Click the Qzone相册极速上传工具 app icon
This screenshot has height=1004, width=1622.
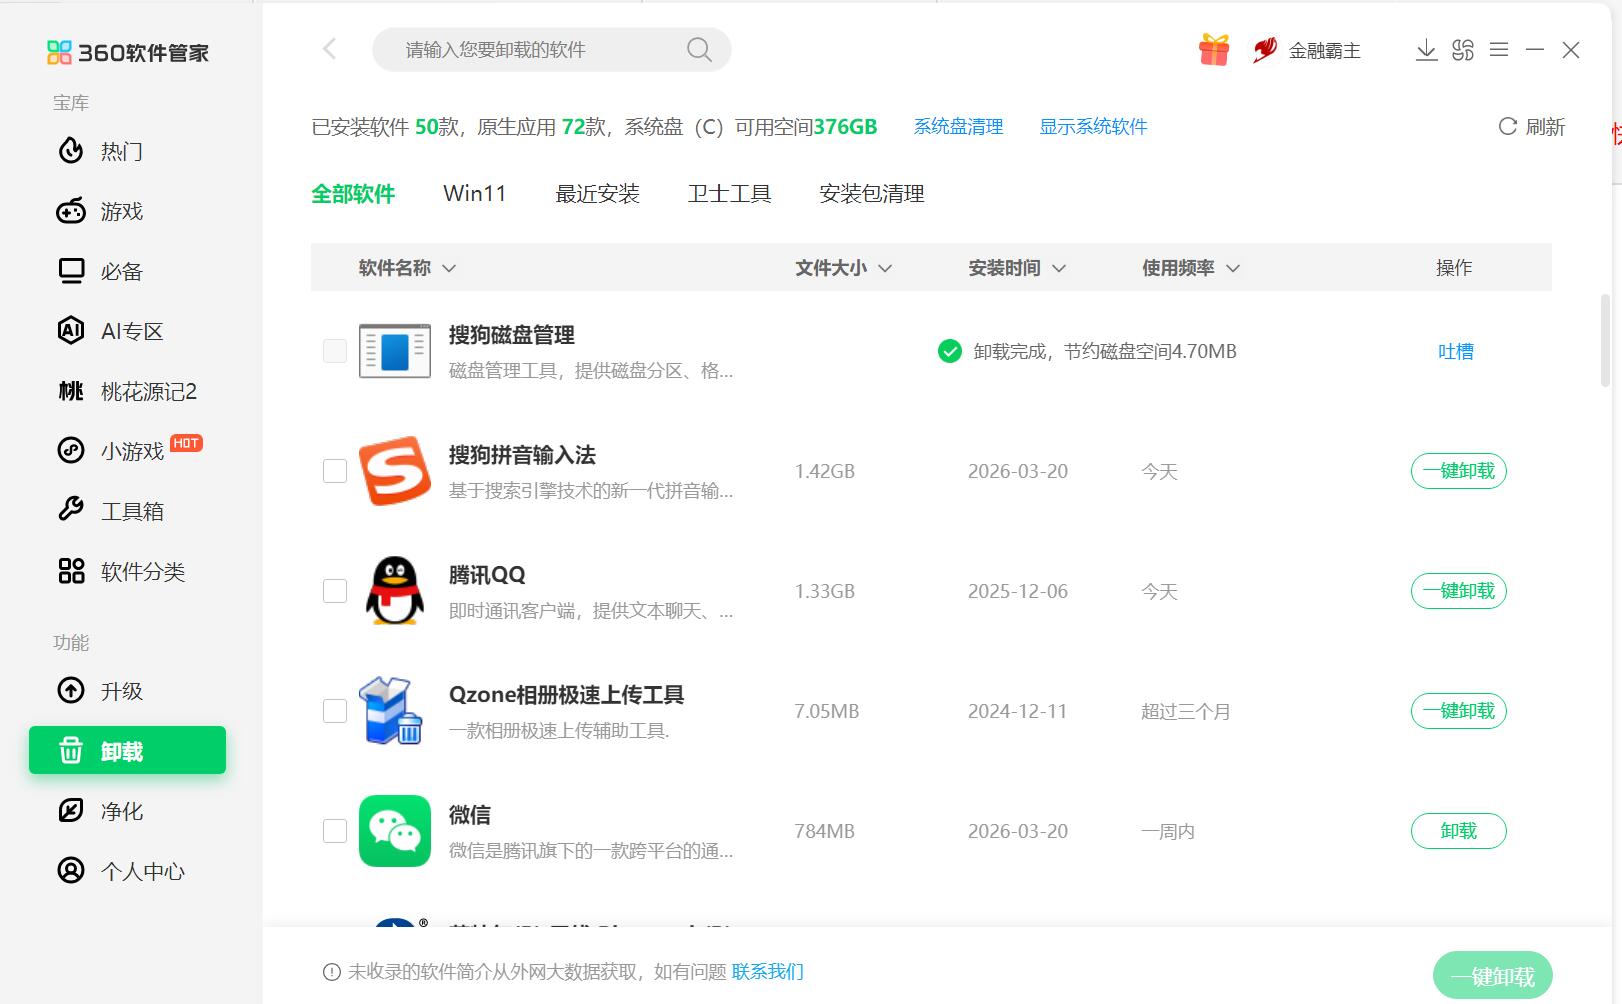(392, 711)
